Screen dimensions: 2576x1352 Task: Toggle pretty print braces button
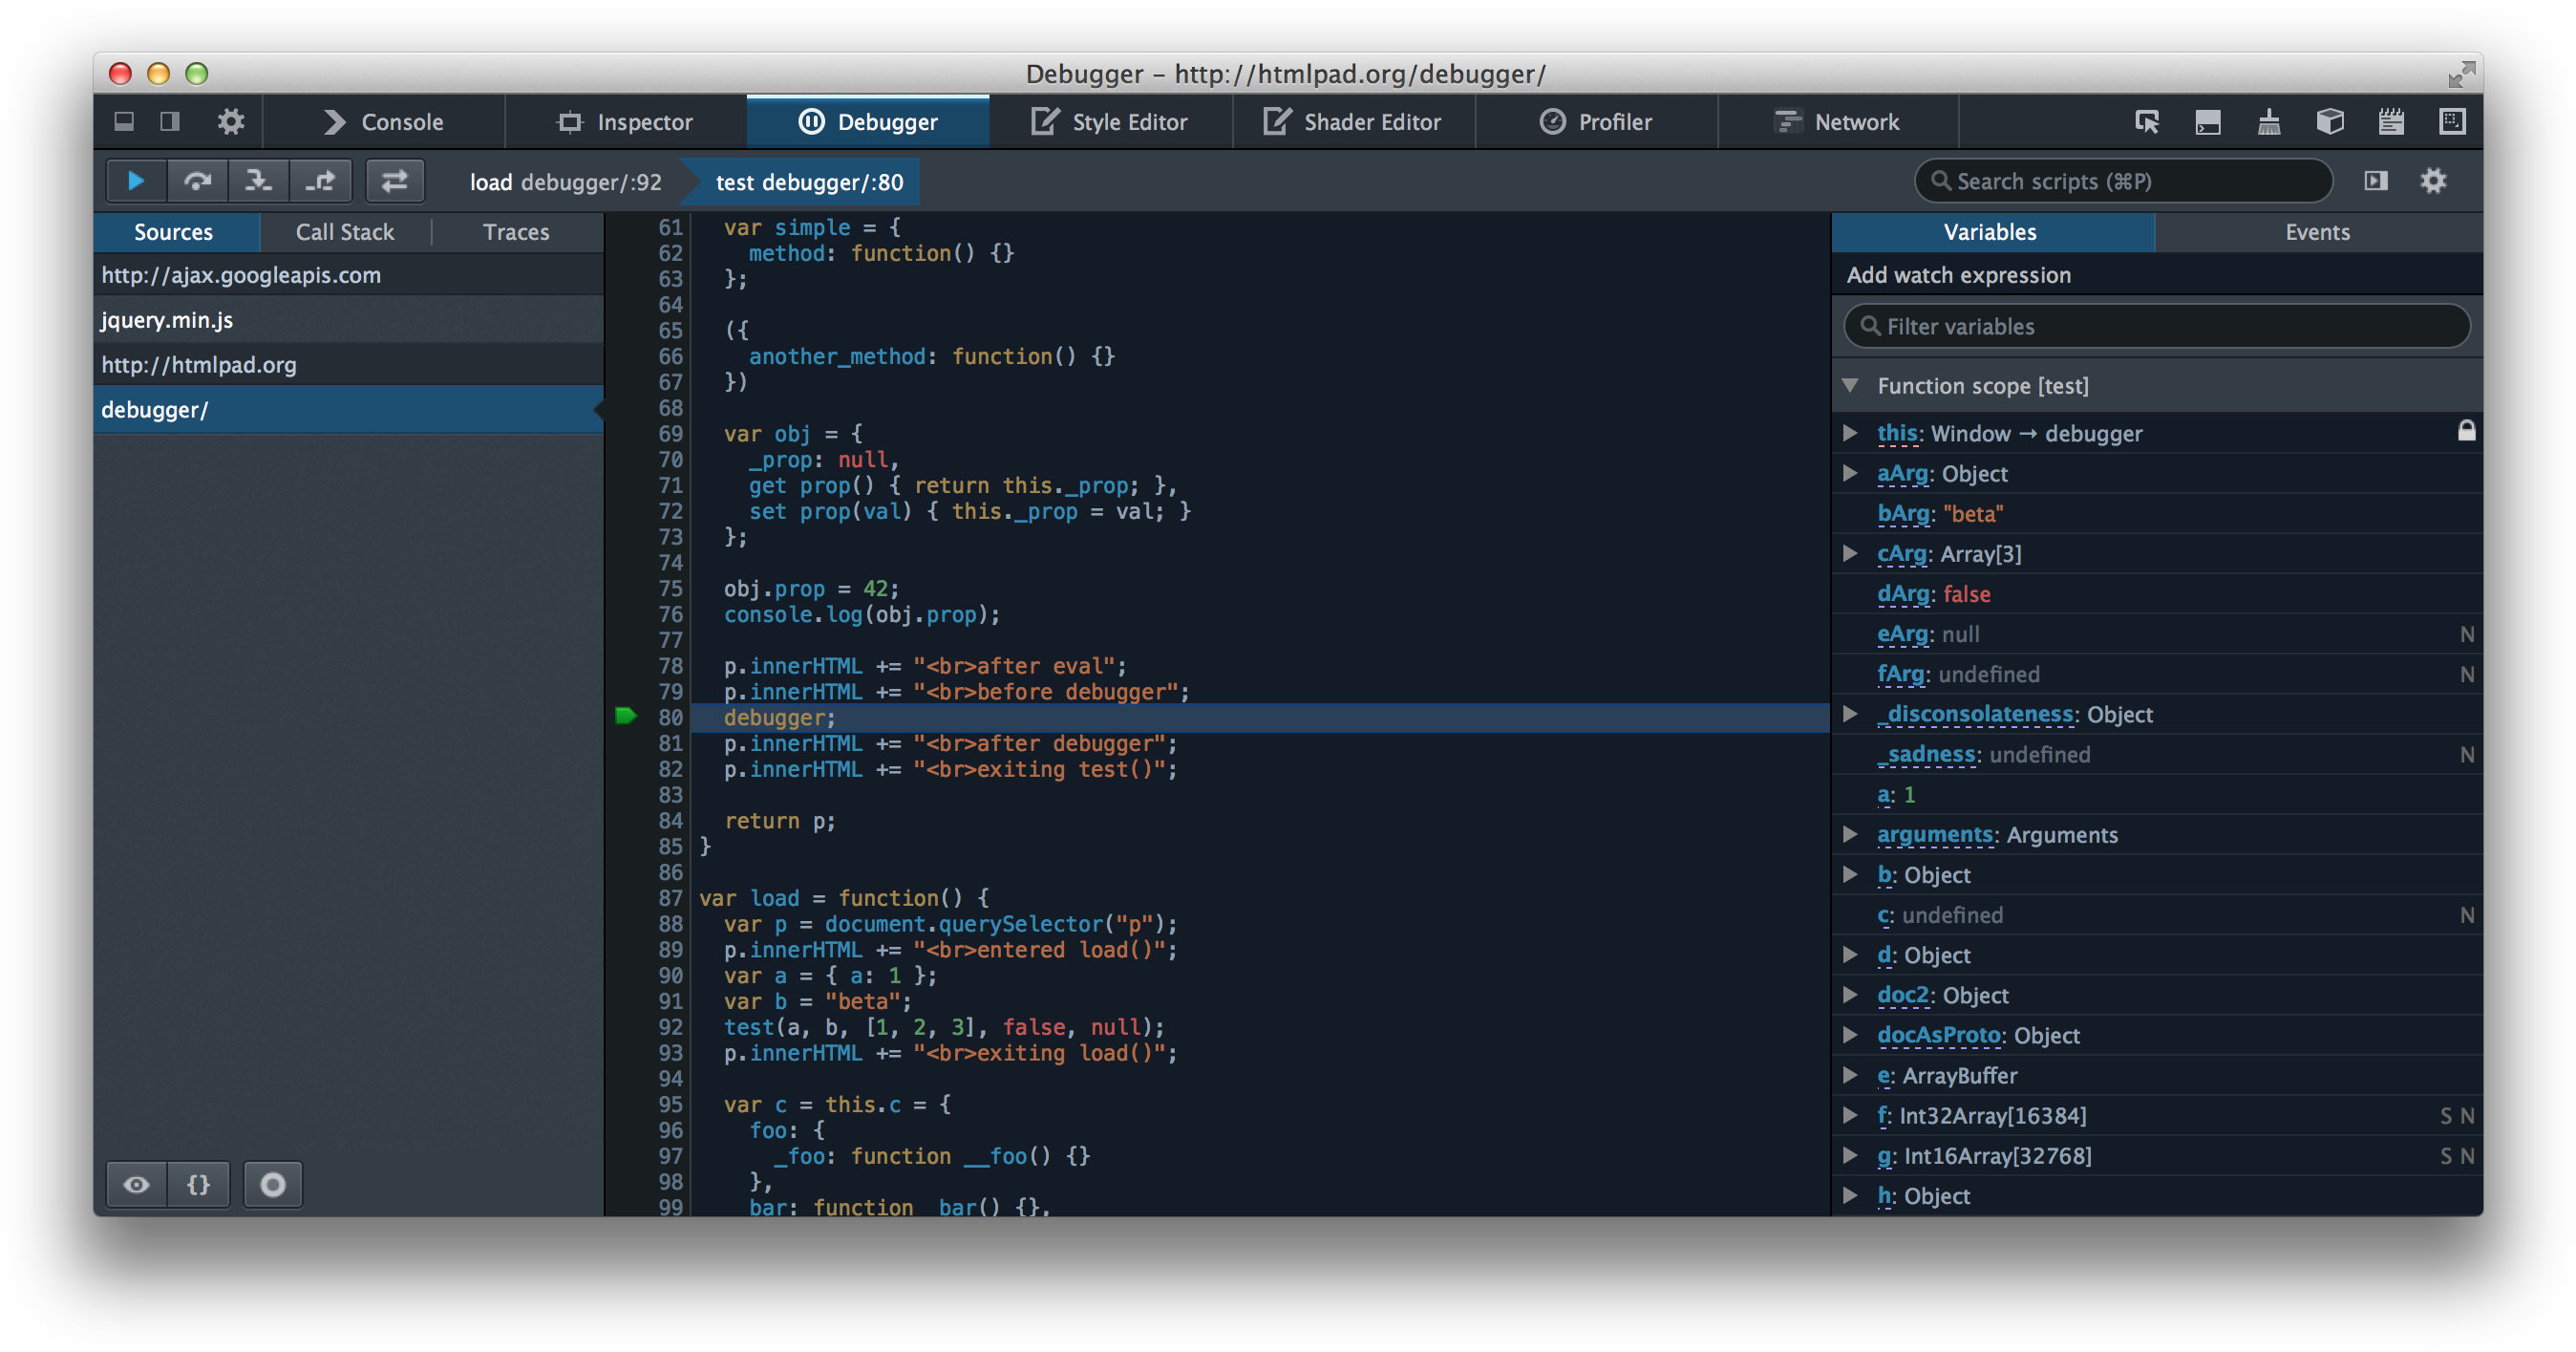coord(198,1185)
